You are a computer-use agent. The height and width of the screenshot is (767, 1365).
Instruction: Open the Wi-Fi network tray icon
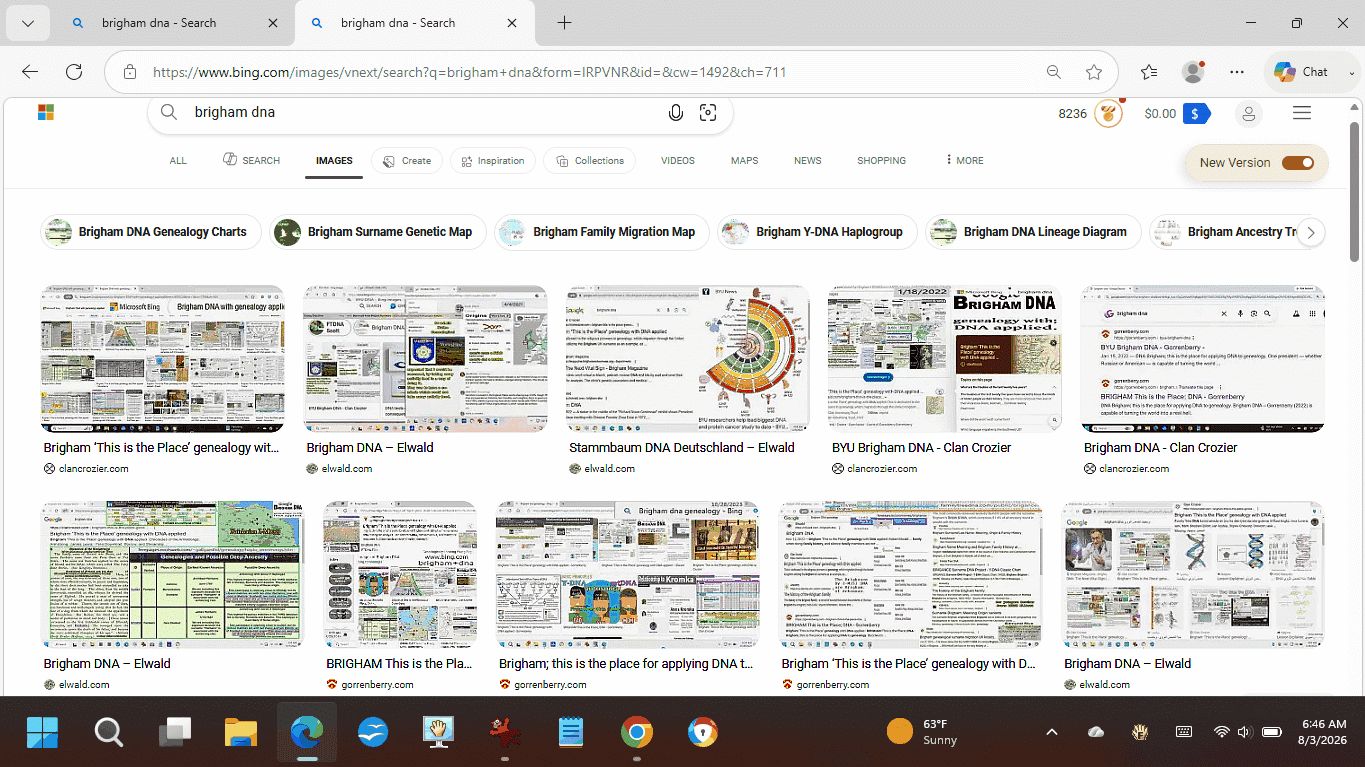1221,732
